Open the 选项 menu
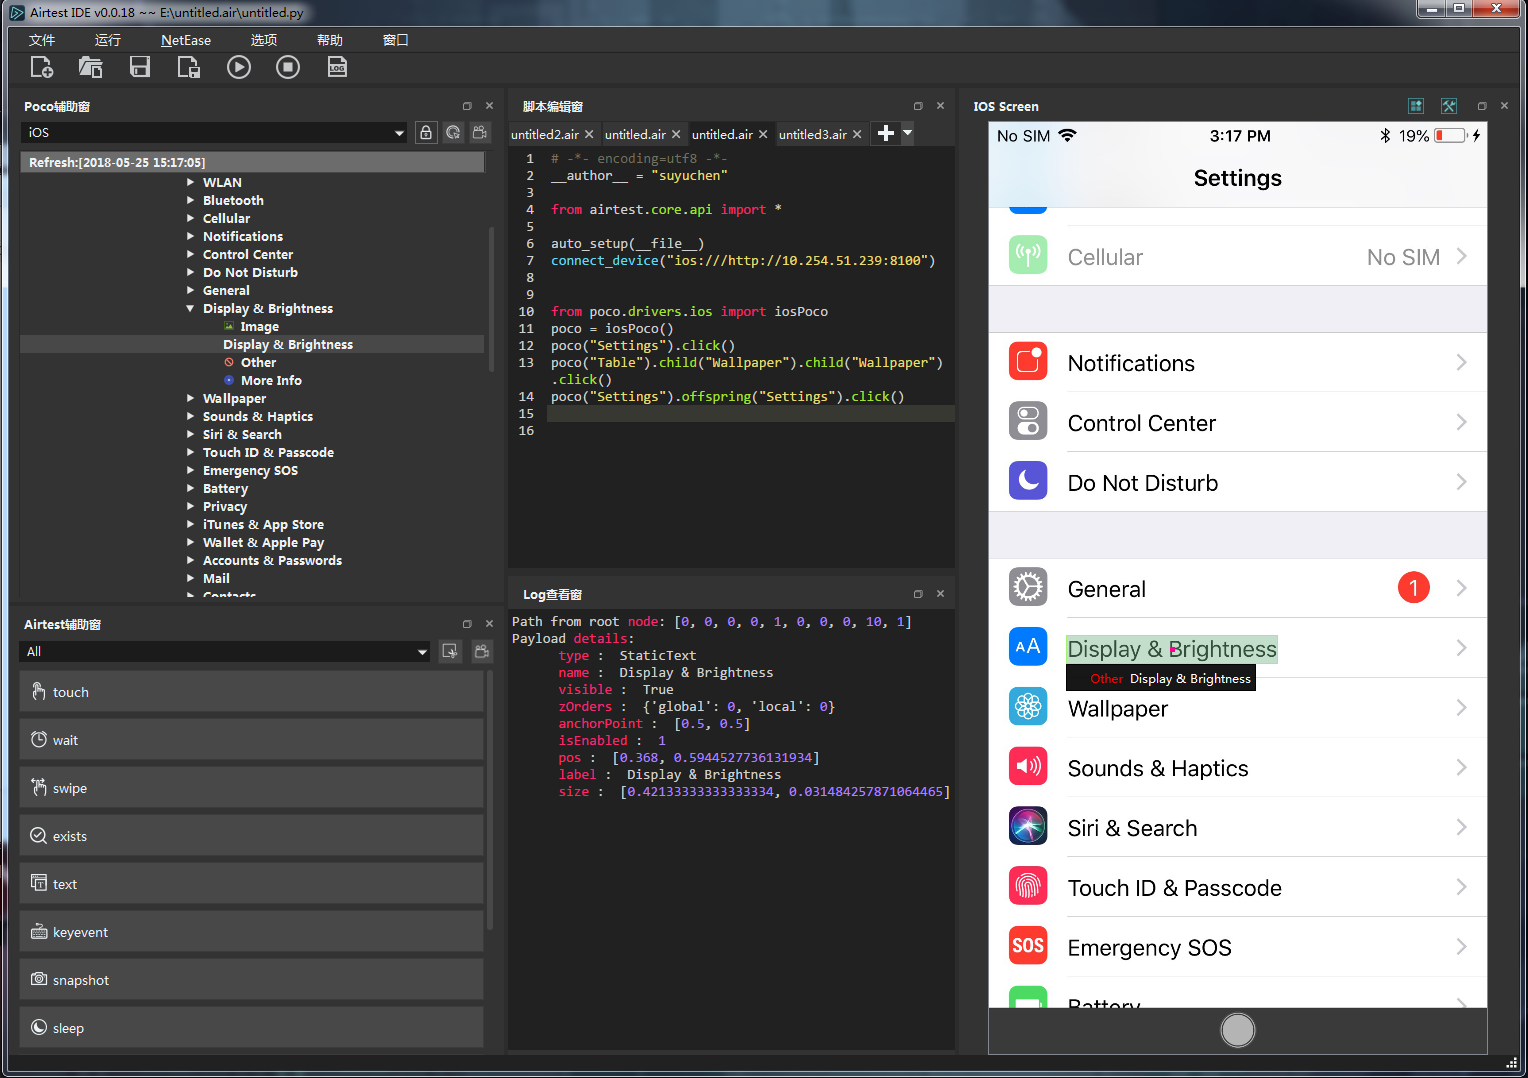Viewport: 1528px width, 1078px height. [x=264, y=40]
